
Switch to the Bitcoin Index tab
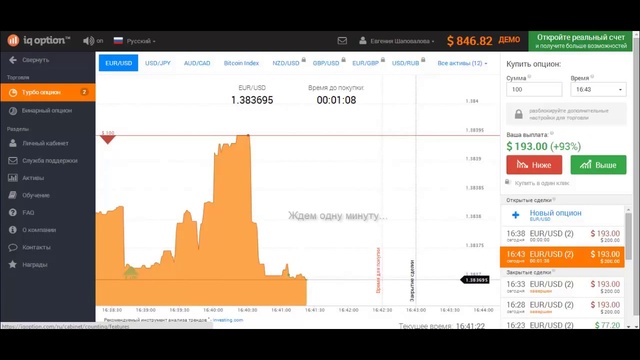click(x=241, y=63)
